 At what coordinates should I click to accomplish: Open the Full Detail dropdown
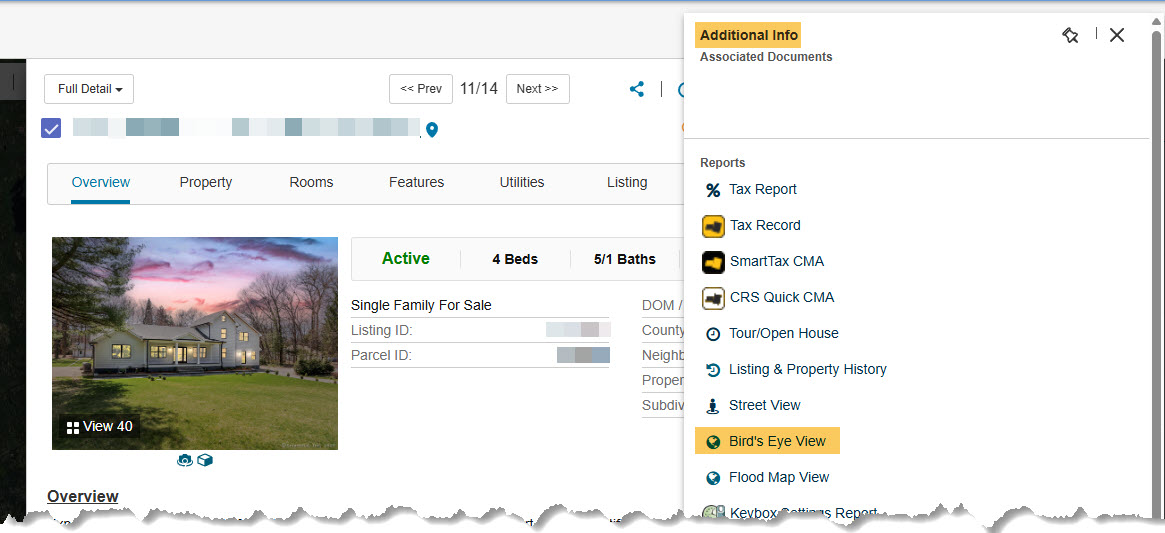89,89
